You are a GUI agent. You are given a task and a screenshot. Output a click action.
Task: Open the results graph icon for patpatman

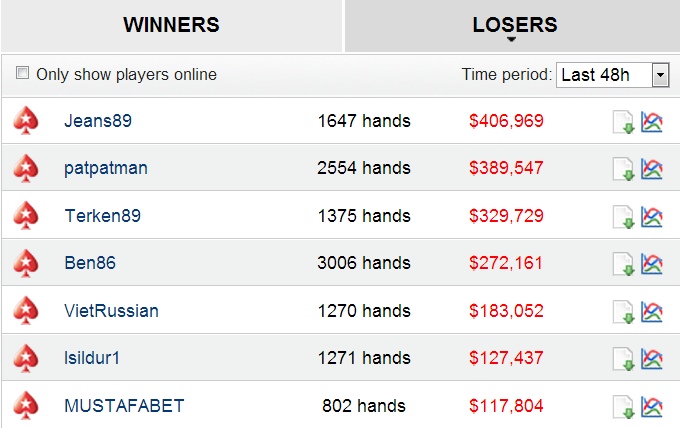coord(652,169)
